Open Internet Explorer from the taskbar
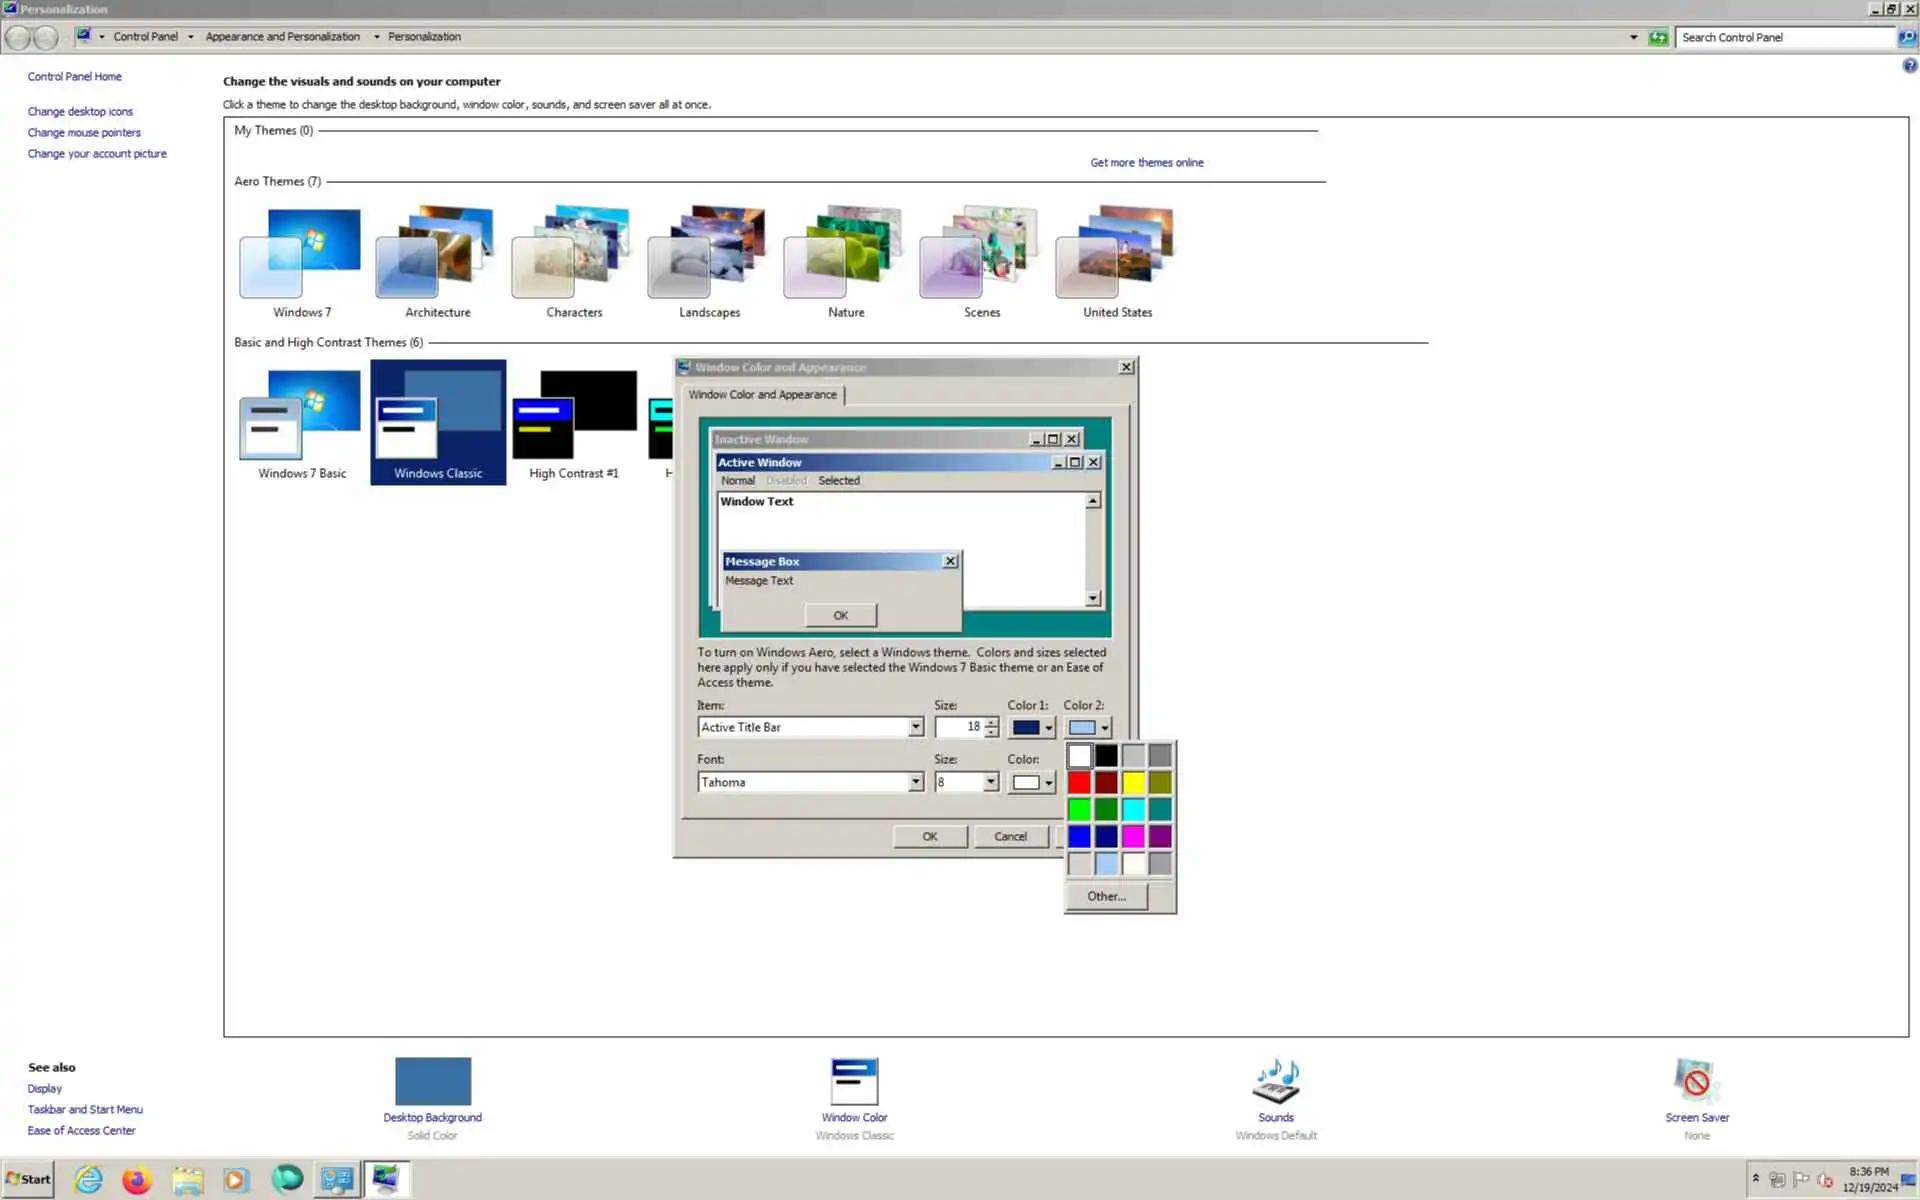The image size is (1920, 1200). [88, 1180]
